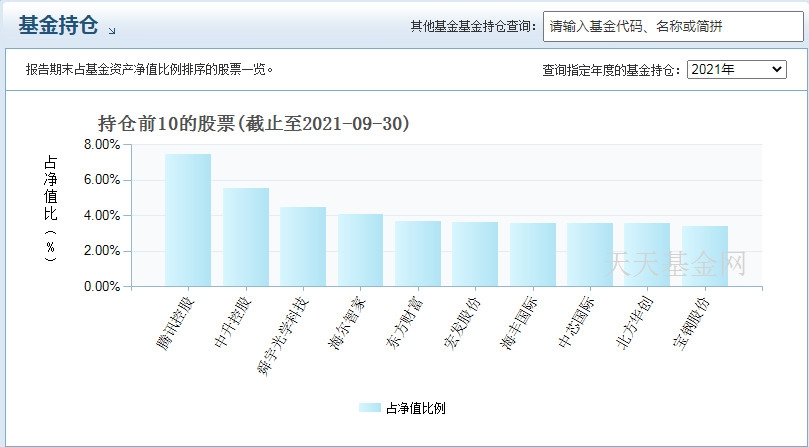Click the 海尔智家 bar
The image size is (809, 447).
[x=360, y=250]
